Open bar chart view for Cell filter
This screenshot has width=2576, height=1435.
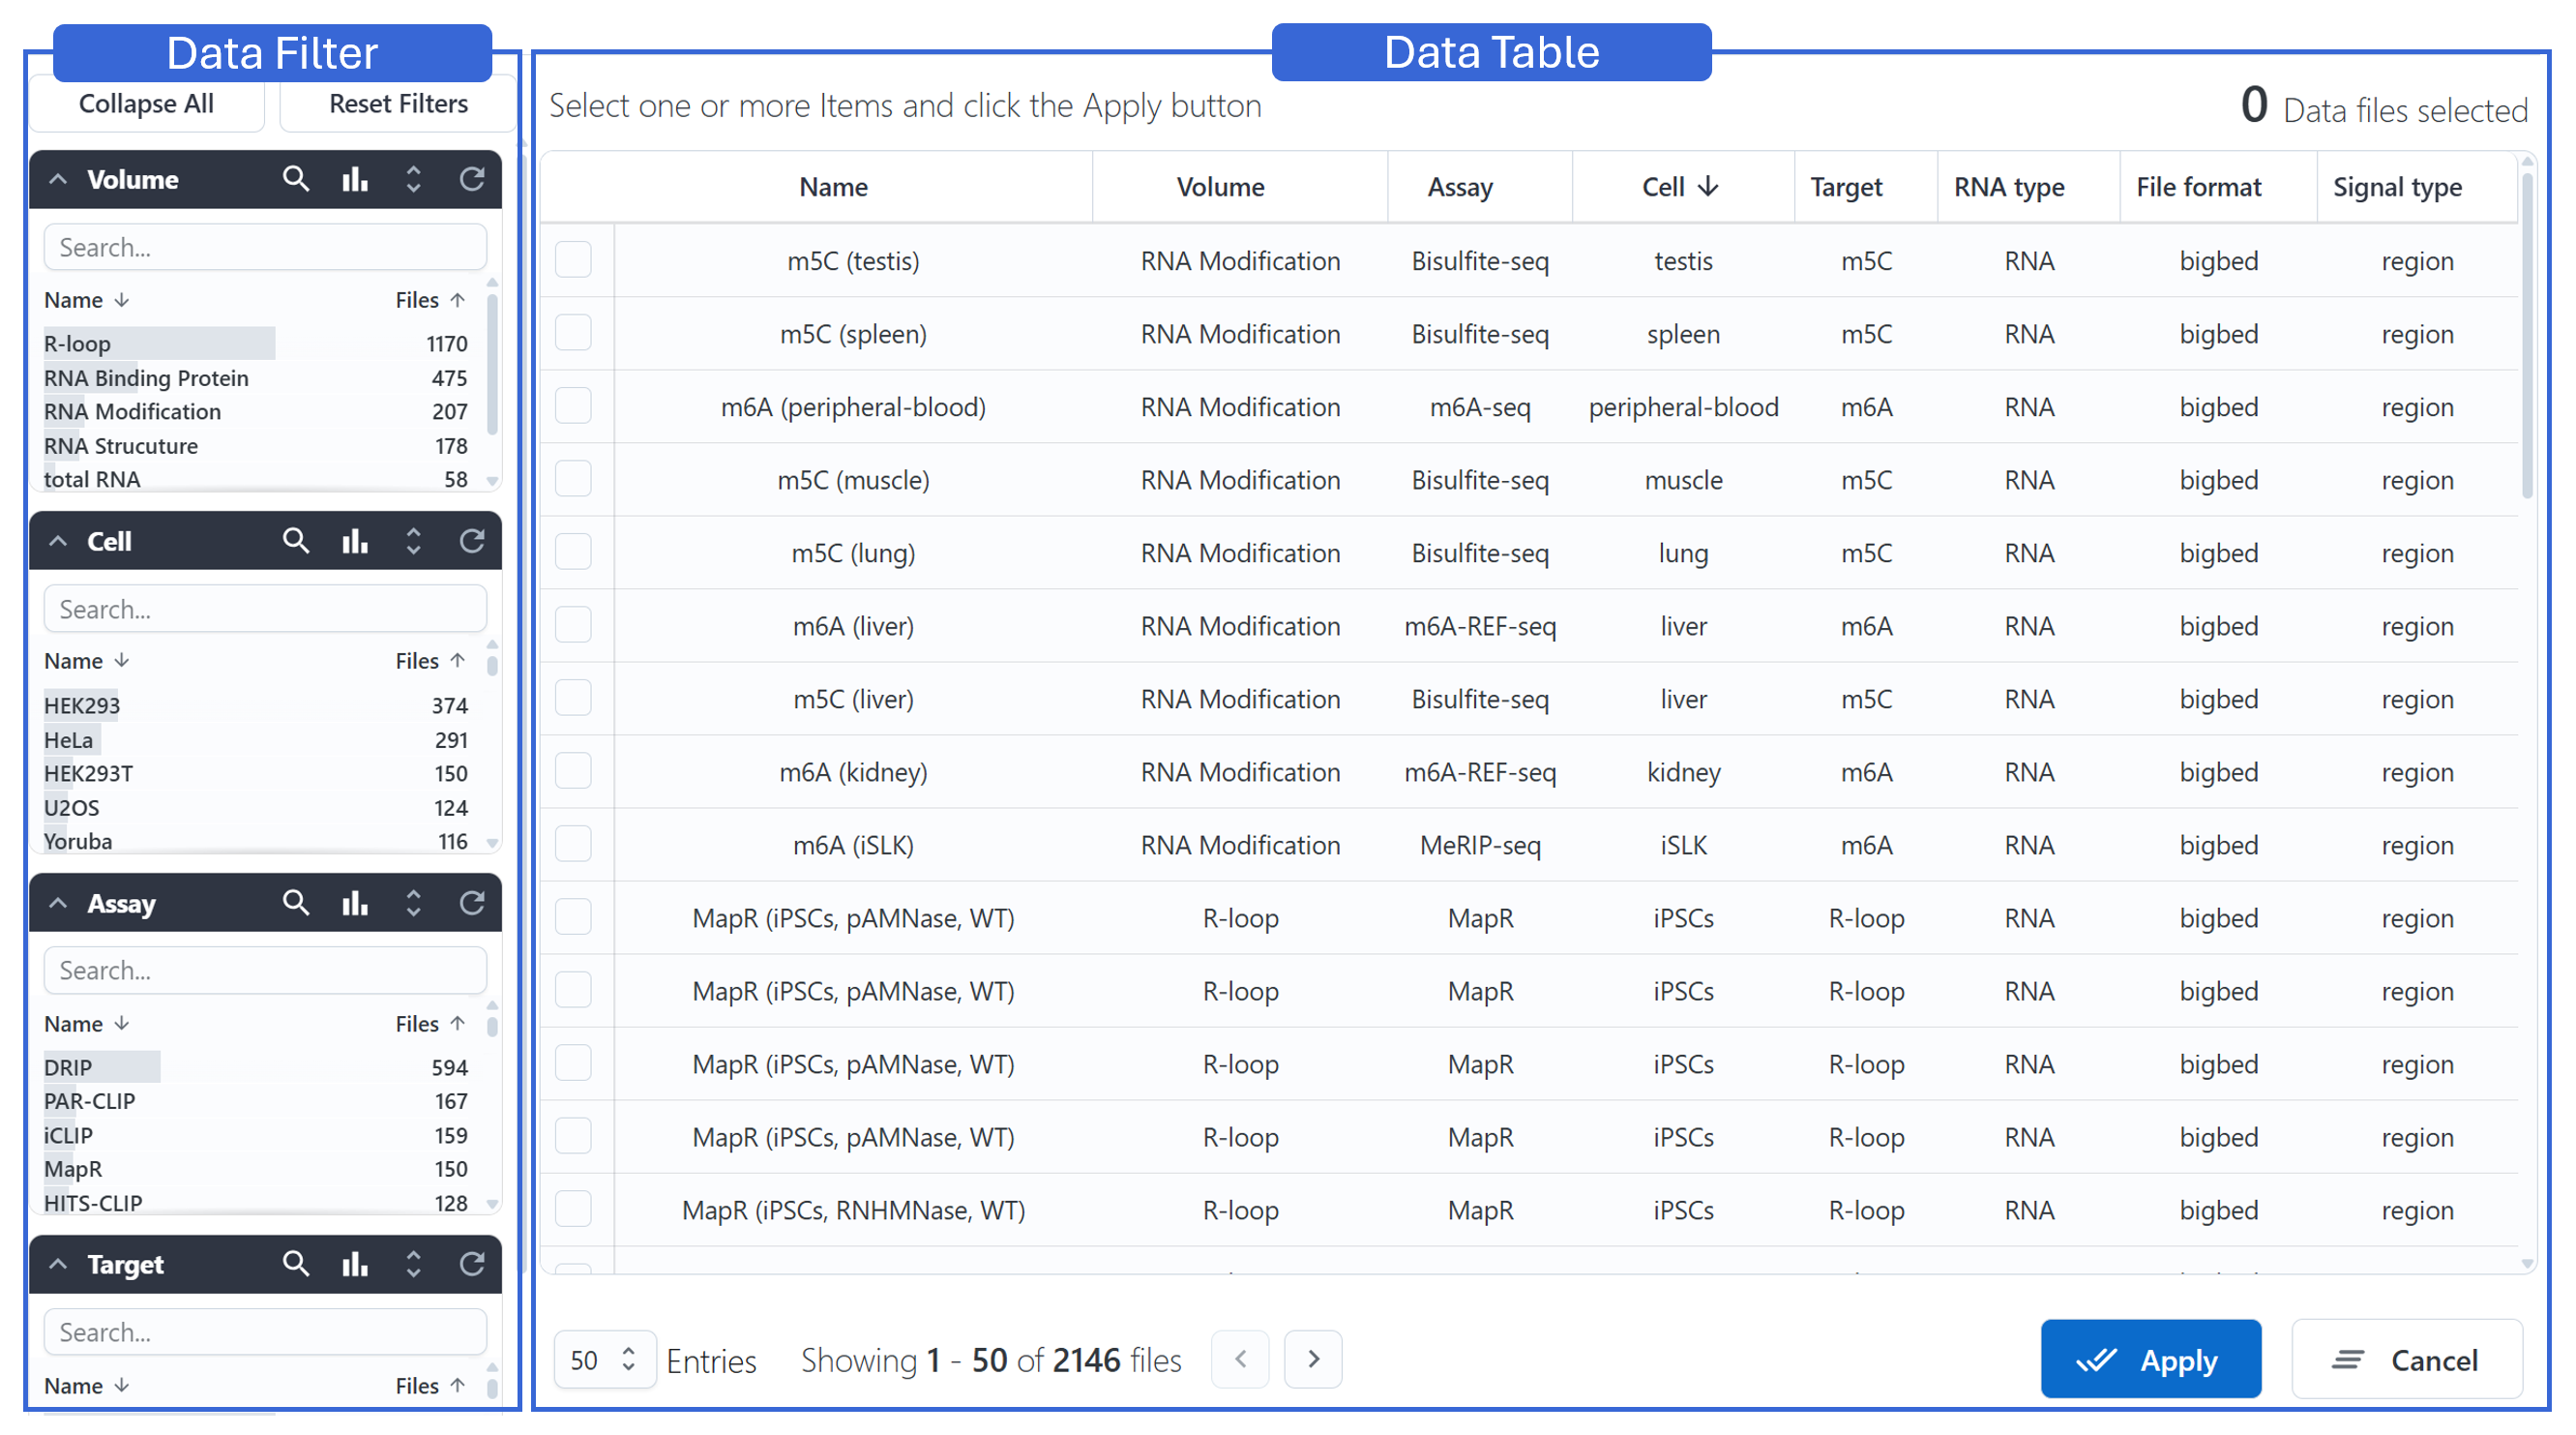point(355,541)
